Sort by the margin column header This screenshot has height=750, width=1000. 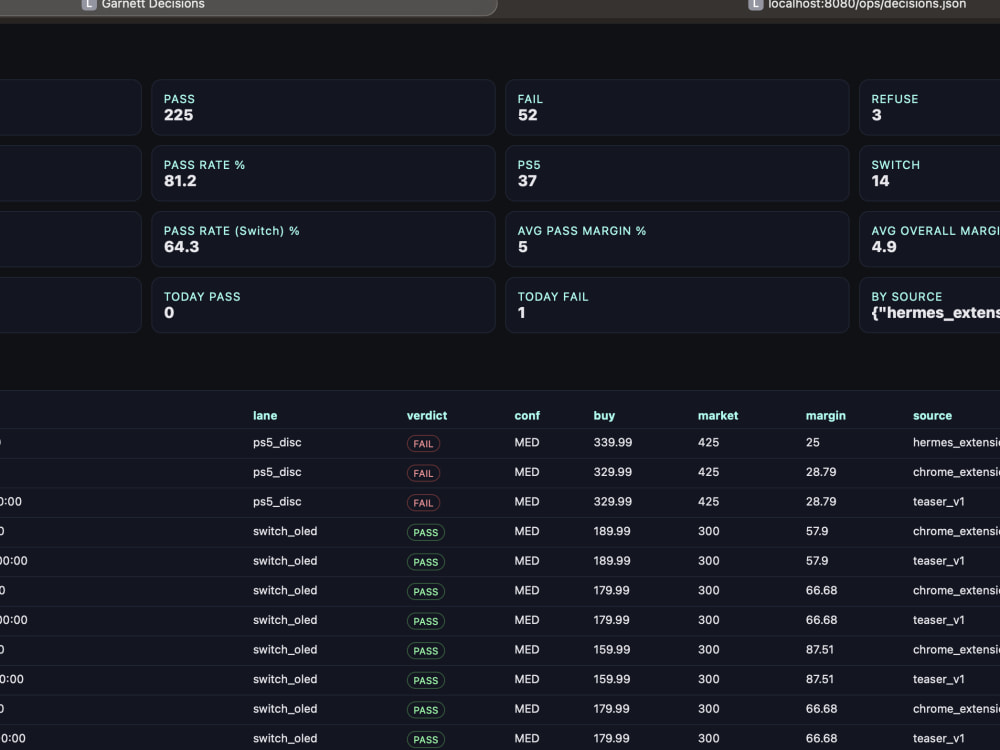point(825,416)
